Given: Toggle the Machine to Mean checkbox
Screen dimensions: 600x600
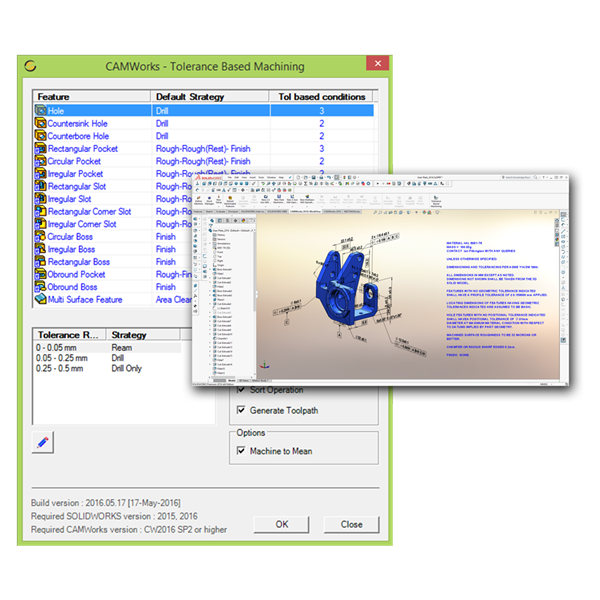Looking at the screenshot, I should [x=241, y=451].
